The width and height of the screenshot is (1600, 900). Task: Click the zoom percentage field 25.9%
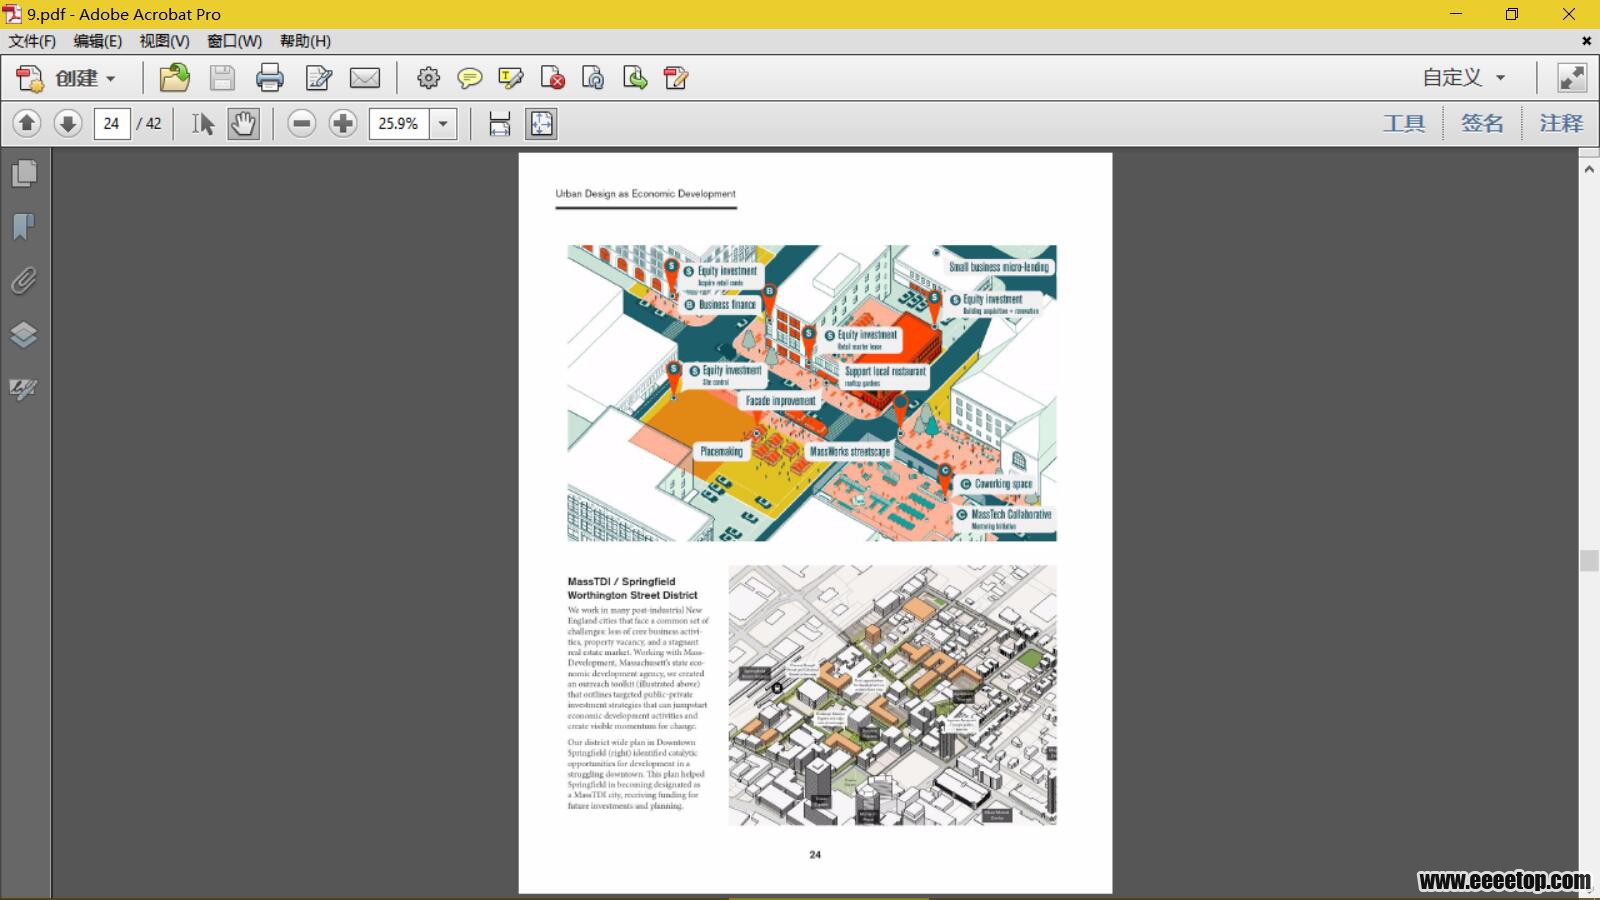pyautogui.click(x=399, y=124)
